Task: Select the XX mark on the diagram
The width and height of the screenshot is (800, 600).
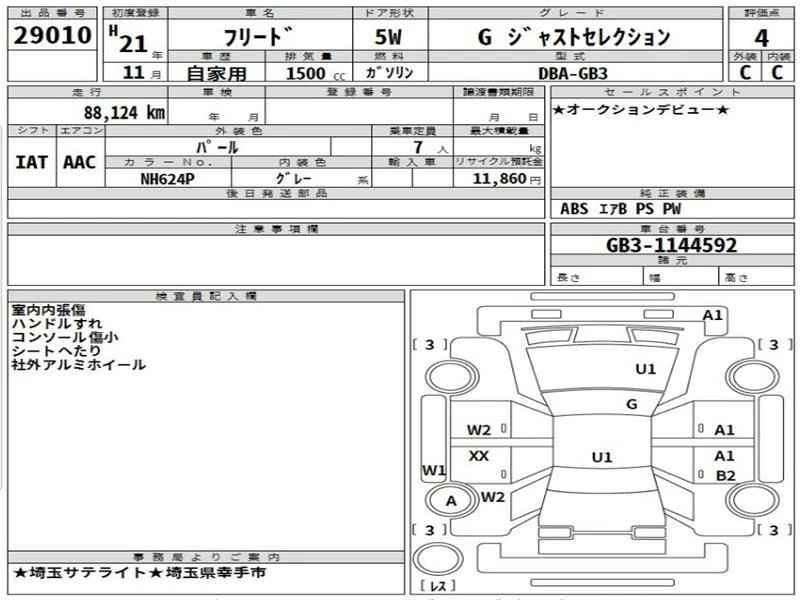Action: click(x=479, y=456)
